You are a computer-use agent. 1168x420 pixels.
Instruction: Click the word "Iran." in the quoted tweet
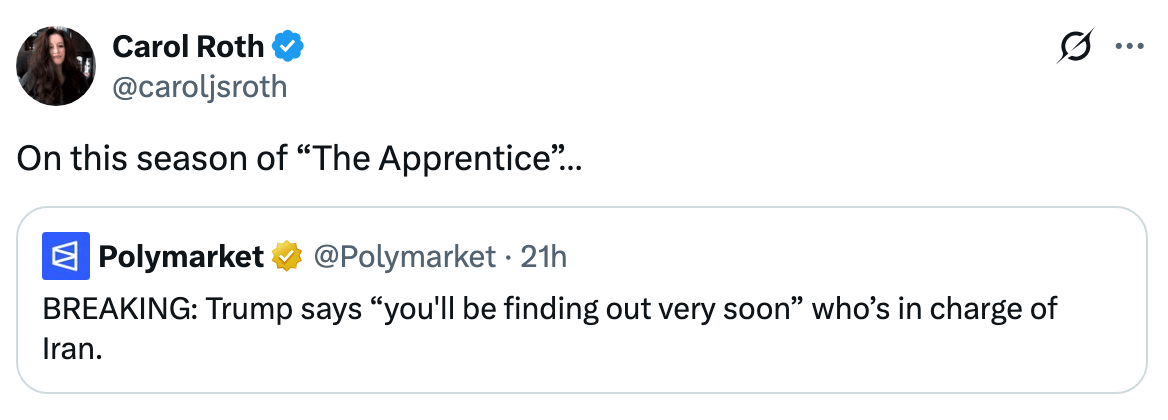tap(73, 350)
